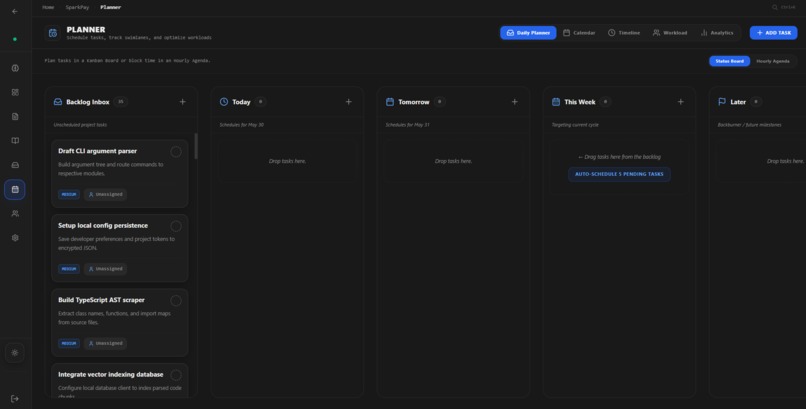Add a task to Today column with plus

(x=349, y=102)
